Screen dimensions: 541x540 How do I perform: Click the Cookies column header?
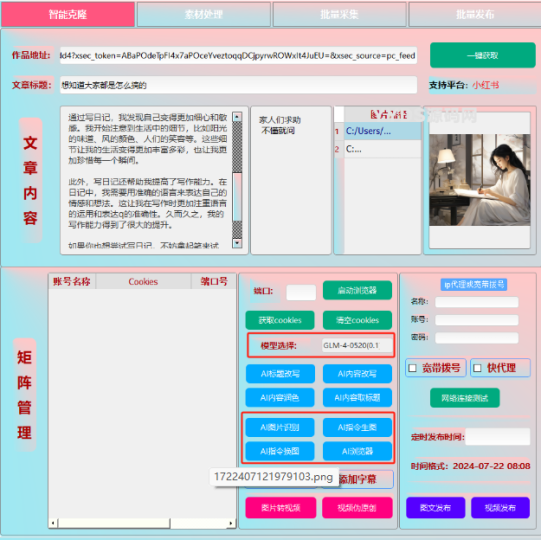click(x=143, y=282)
